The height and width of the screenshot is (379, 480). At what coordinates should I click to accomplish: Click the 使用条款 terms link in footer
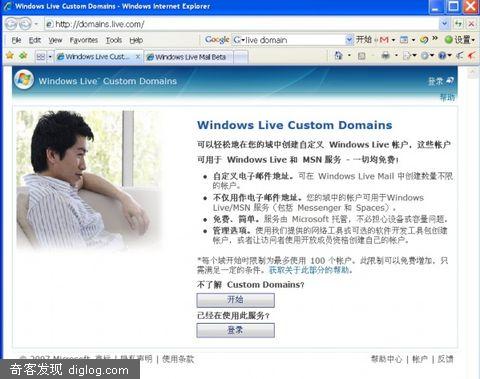click(x=178, y=359)
